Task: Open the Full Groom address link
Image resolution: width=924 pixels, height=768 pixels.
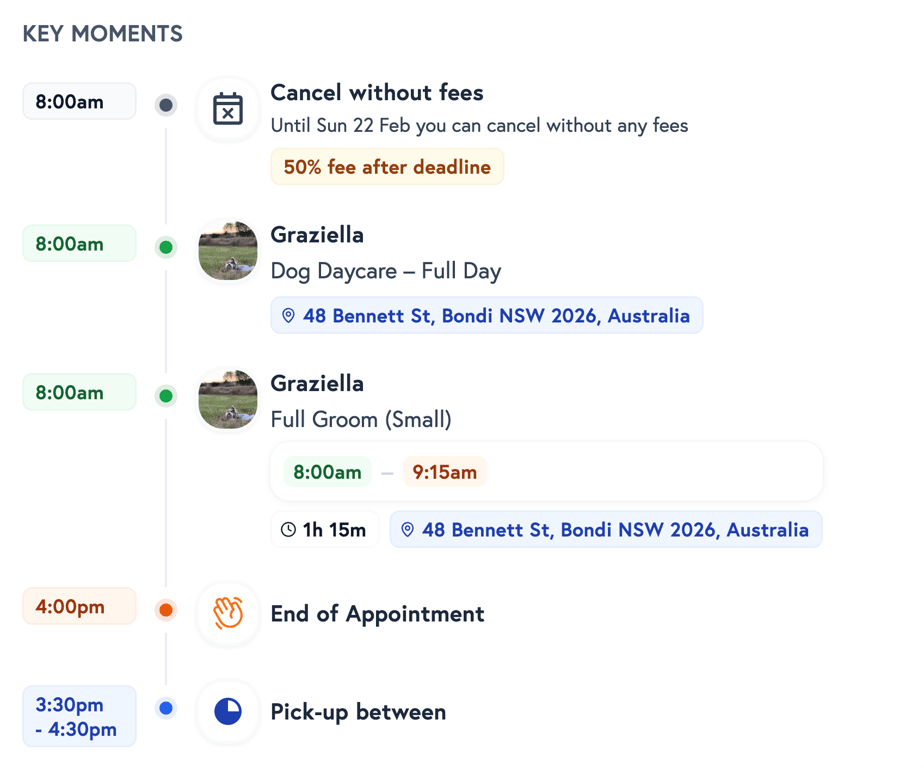Action: pyautogui.click(x=606, y=529)
